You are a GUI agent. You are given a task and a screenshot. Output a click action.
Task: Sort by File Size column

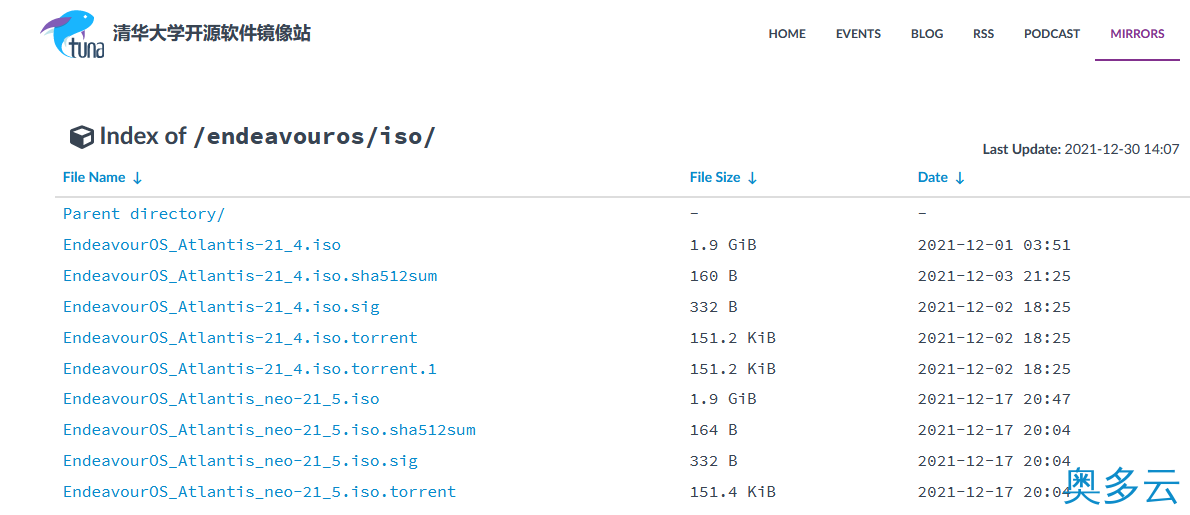coord(723,177)
